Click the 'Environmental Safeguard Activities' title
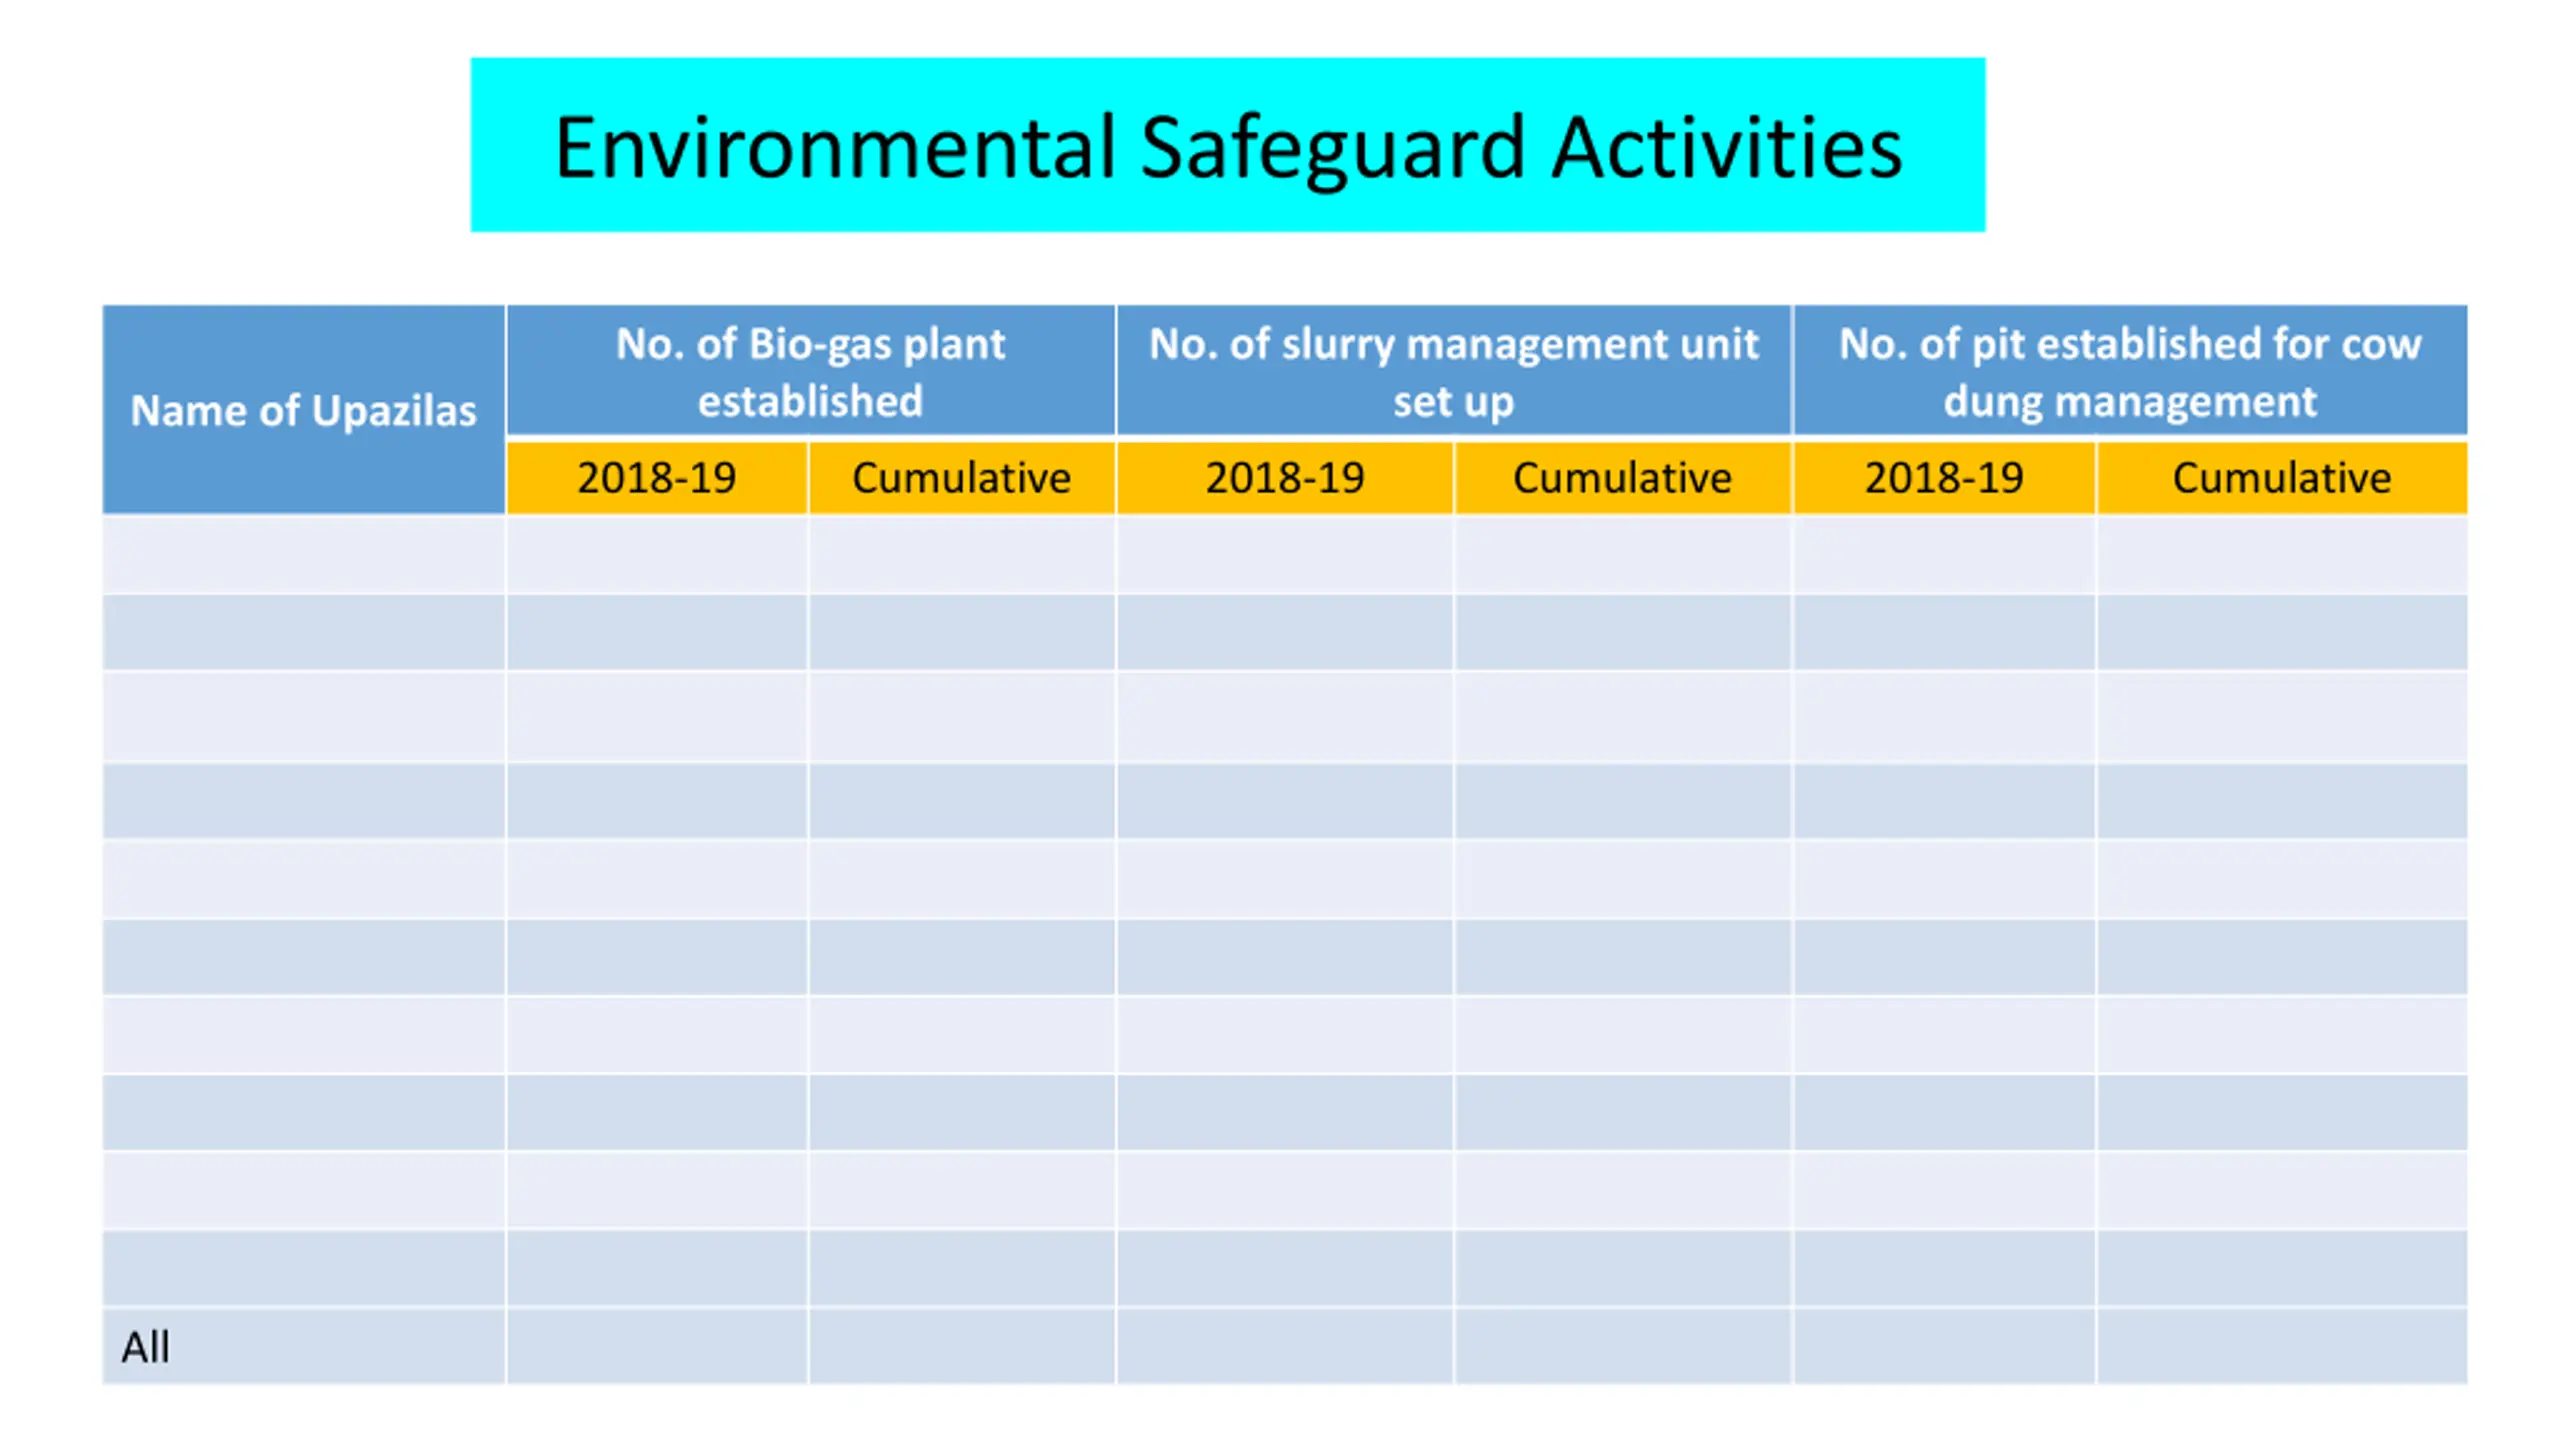Screen dimensions: 2560x1440 click(x=1227, y=145)
